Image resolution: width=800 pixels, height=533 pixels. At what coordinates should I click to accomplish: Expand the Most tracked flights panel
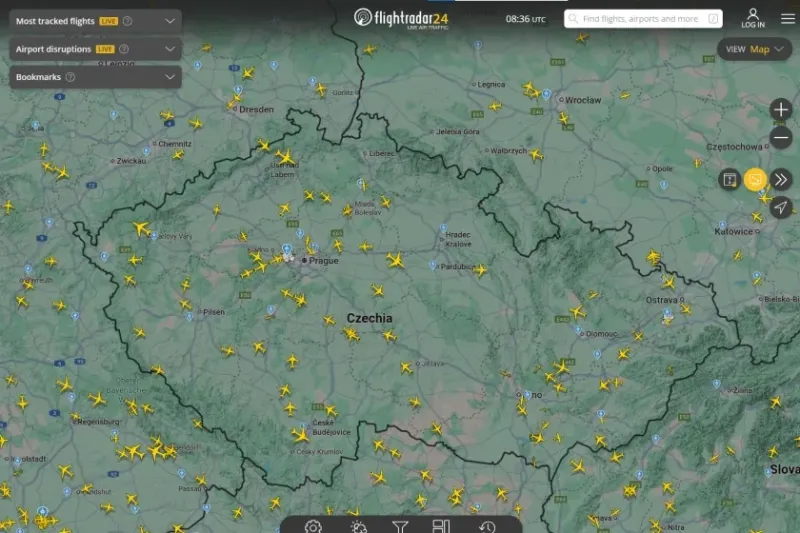tap(170, 21)
